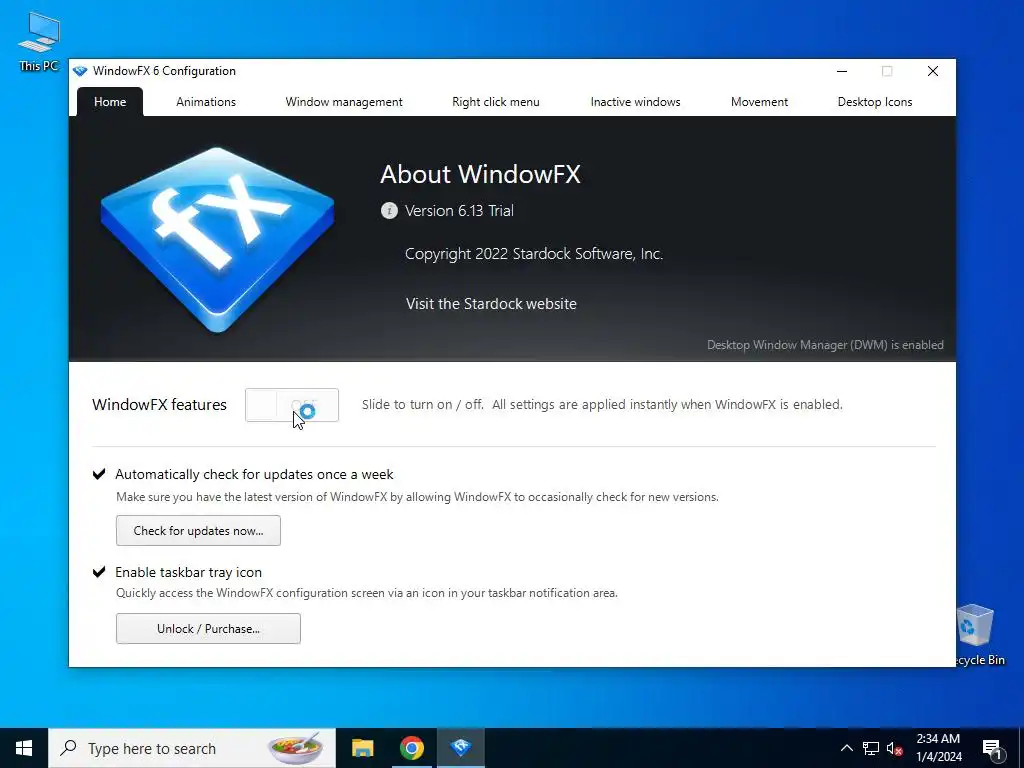The image size is (1024, 768).
Task: Open the Window management tab
Action: [x=344, y=102]
